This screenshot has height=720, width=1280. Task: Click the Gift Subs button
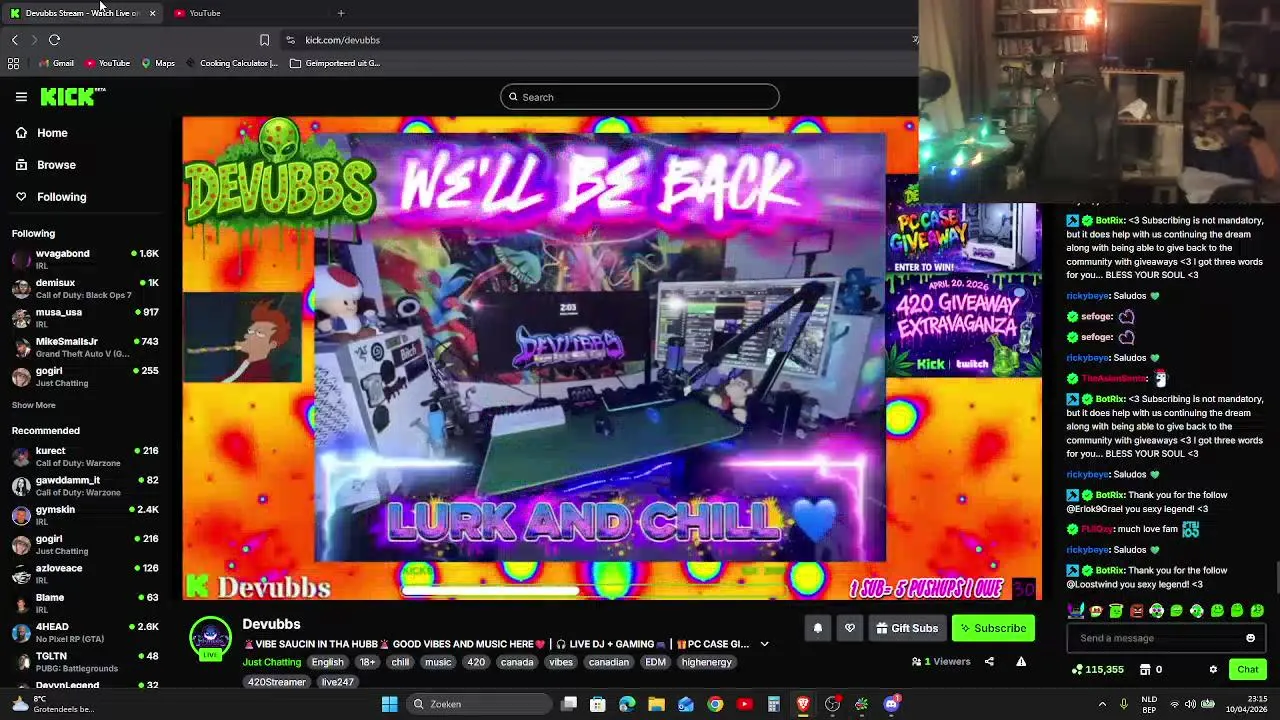tap(907, 628)
